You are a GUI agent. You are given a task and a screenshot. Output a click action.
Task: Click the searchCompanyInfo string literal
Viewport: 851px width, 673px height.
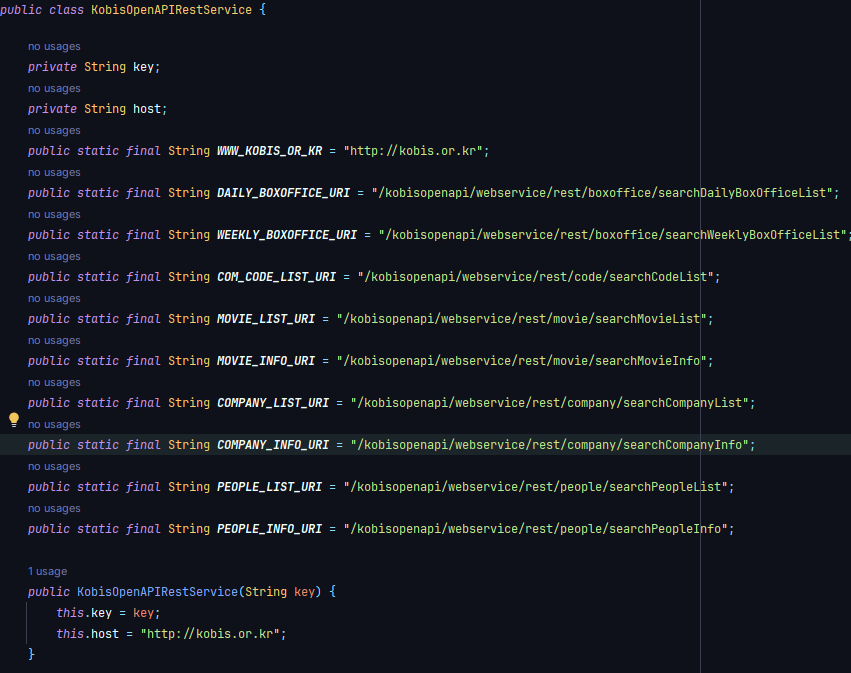click(x=550, y=445)
